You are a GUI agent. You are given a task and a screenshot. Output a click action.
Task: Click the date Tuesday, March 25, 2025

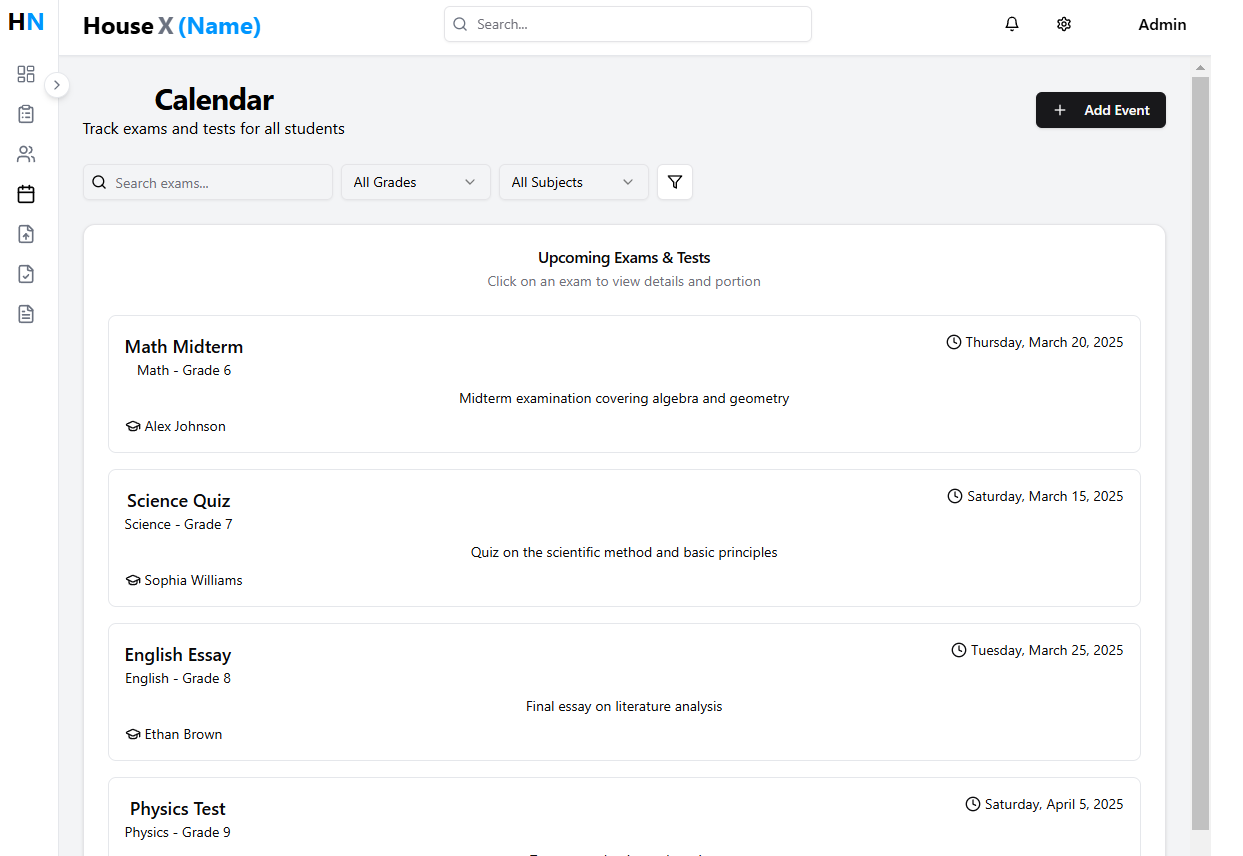(x=1047, y=650)
